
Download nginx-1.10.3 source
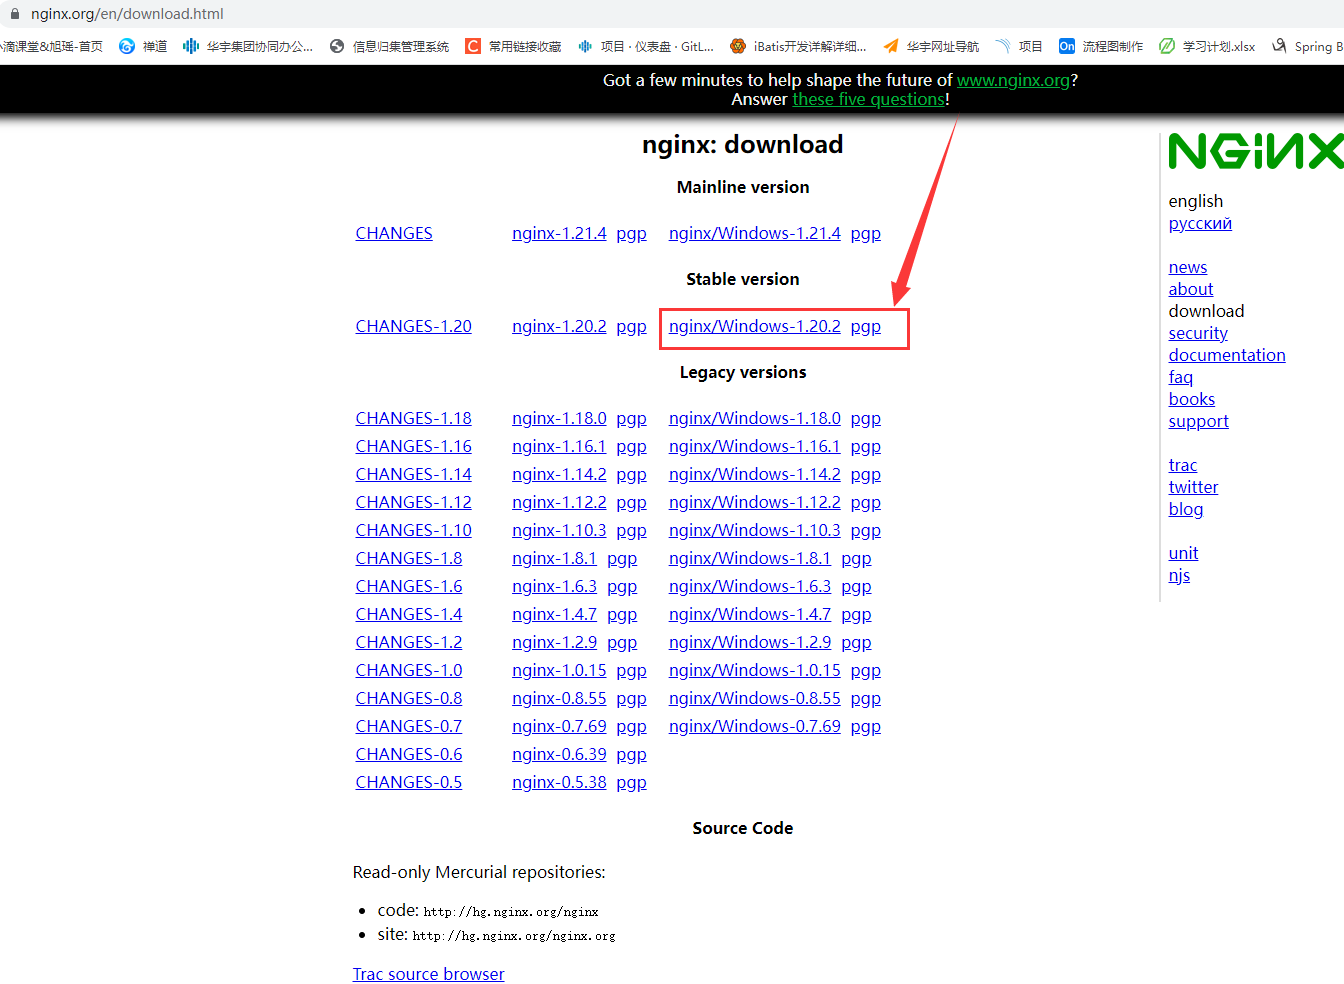tap(559, 530)
